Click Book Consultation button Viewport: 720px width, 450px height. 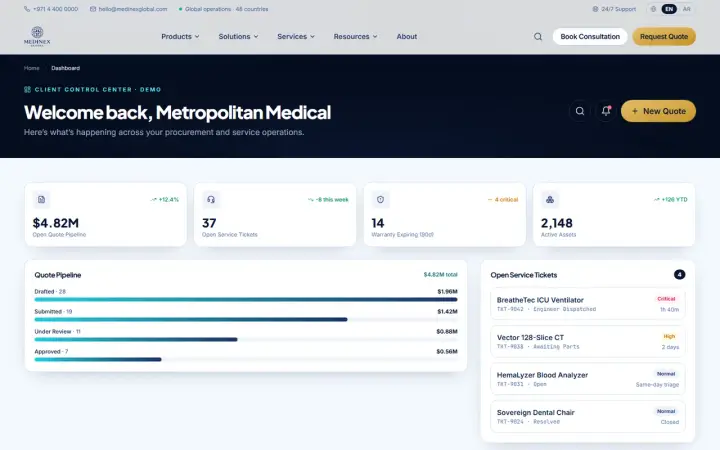tap(590, 36)
